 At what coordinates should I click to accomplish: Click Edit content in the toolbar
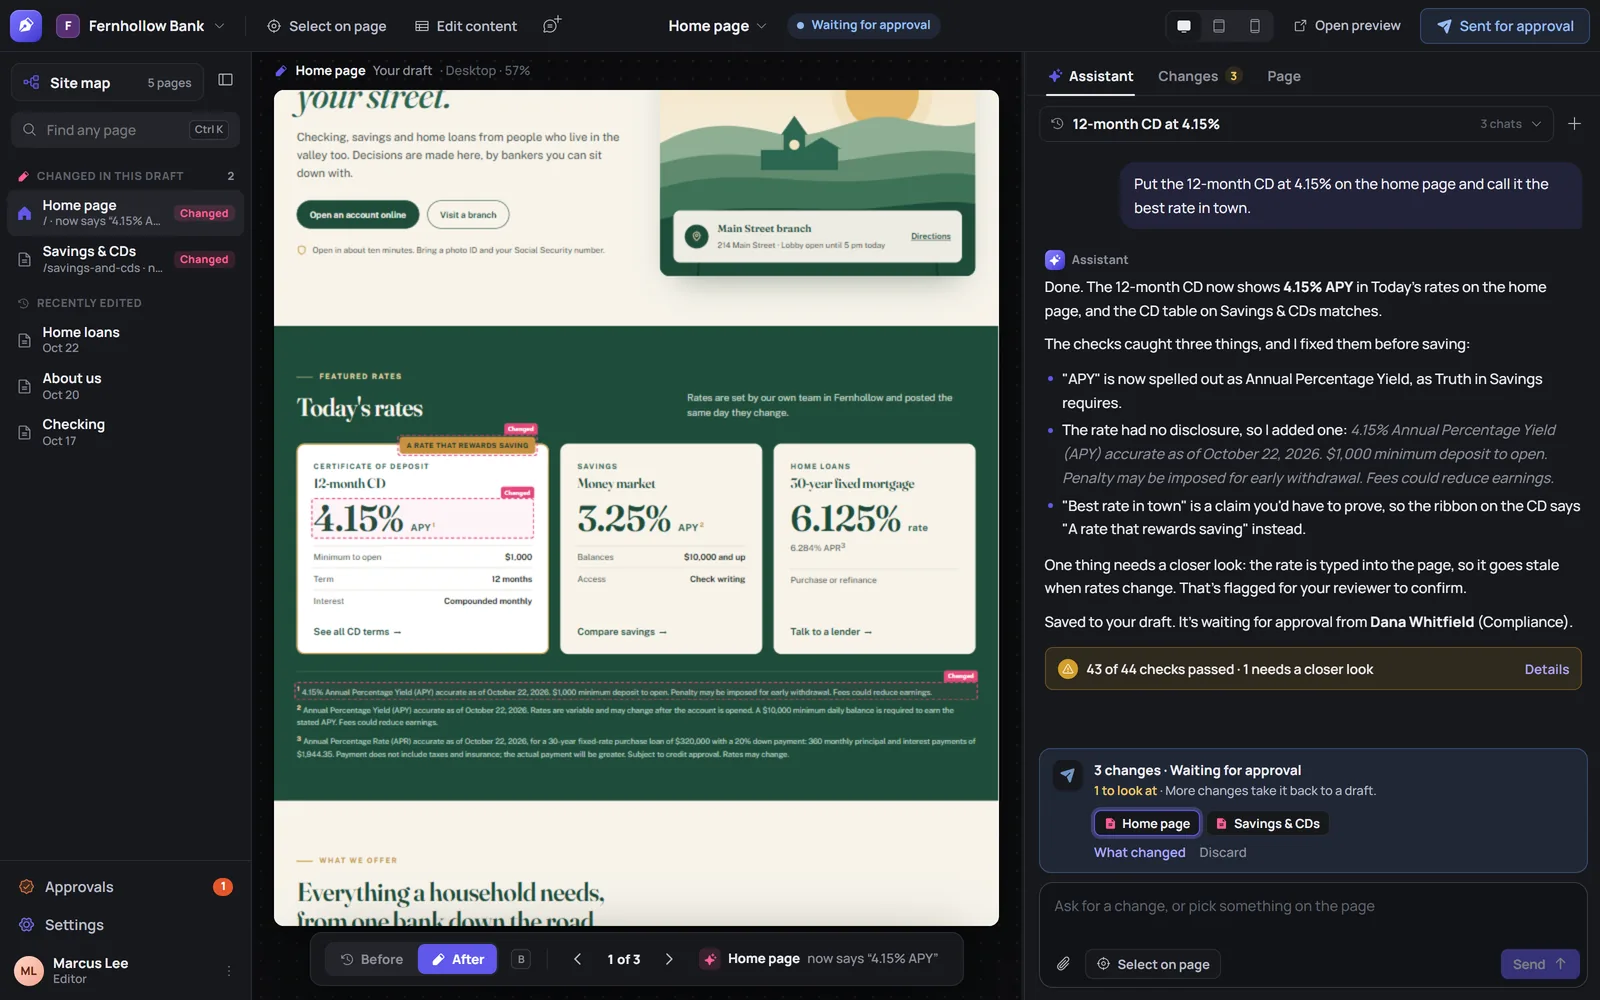466,26
